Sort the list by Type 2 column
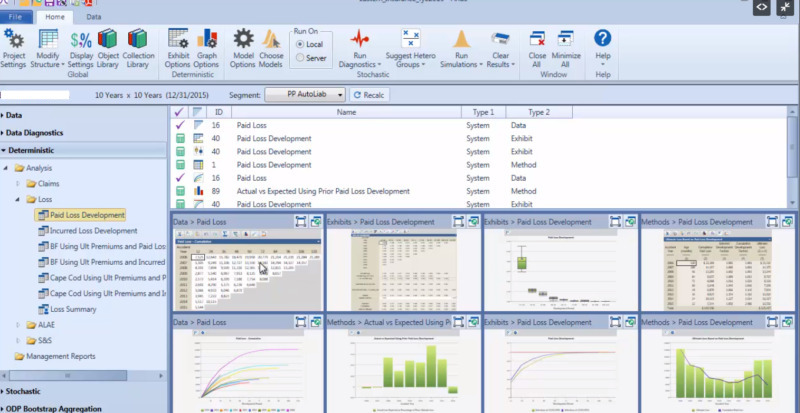The height and width of the screenshot is (413, 800). click(x=539, y=112)
